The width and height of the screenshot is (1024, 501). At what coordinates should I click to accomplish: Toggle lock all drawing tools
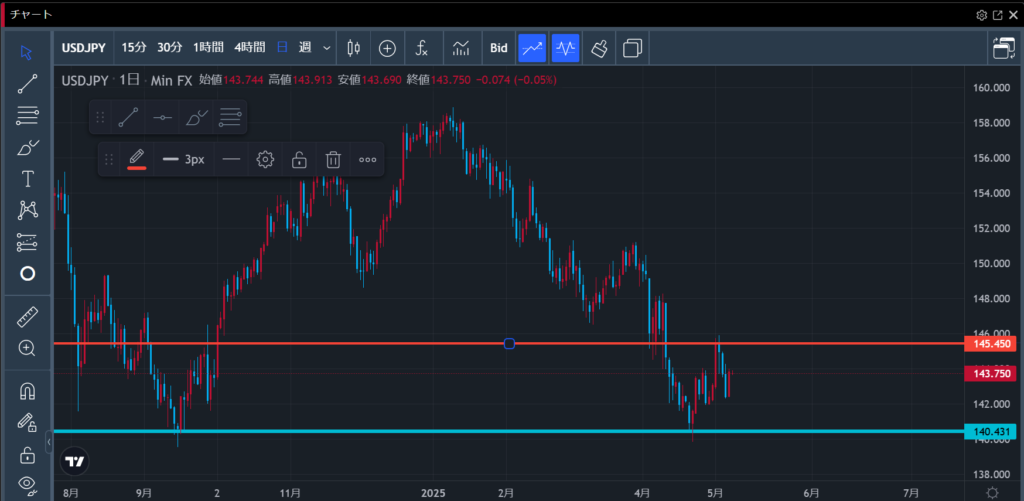coord(27,454)
